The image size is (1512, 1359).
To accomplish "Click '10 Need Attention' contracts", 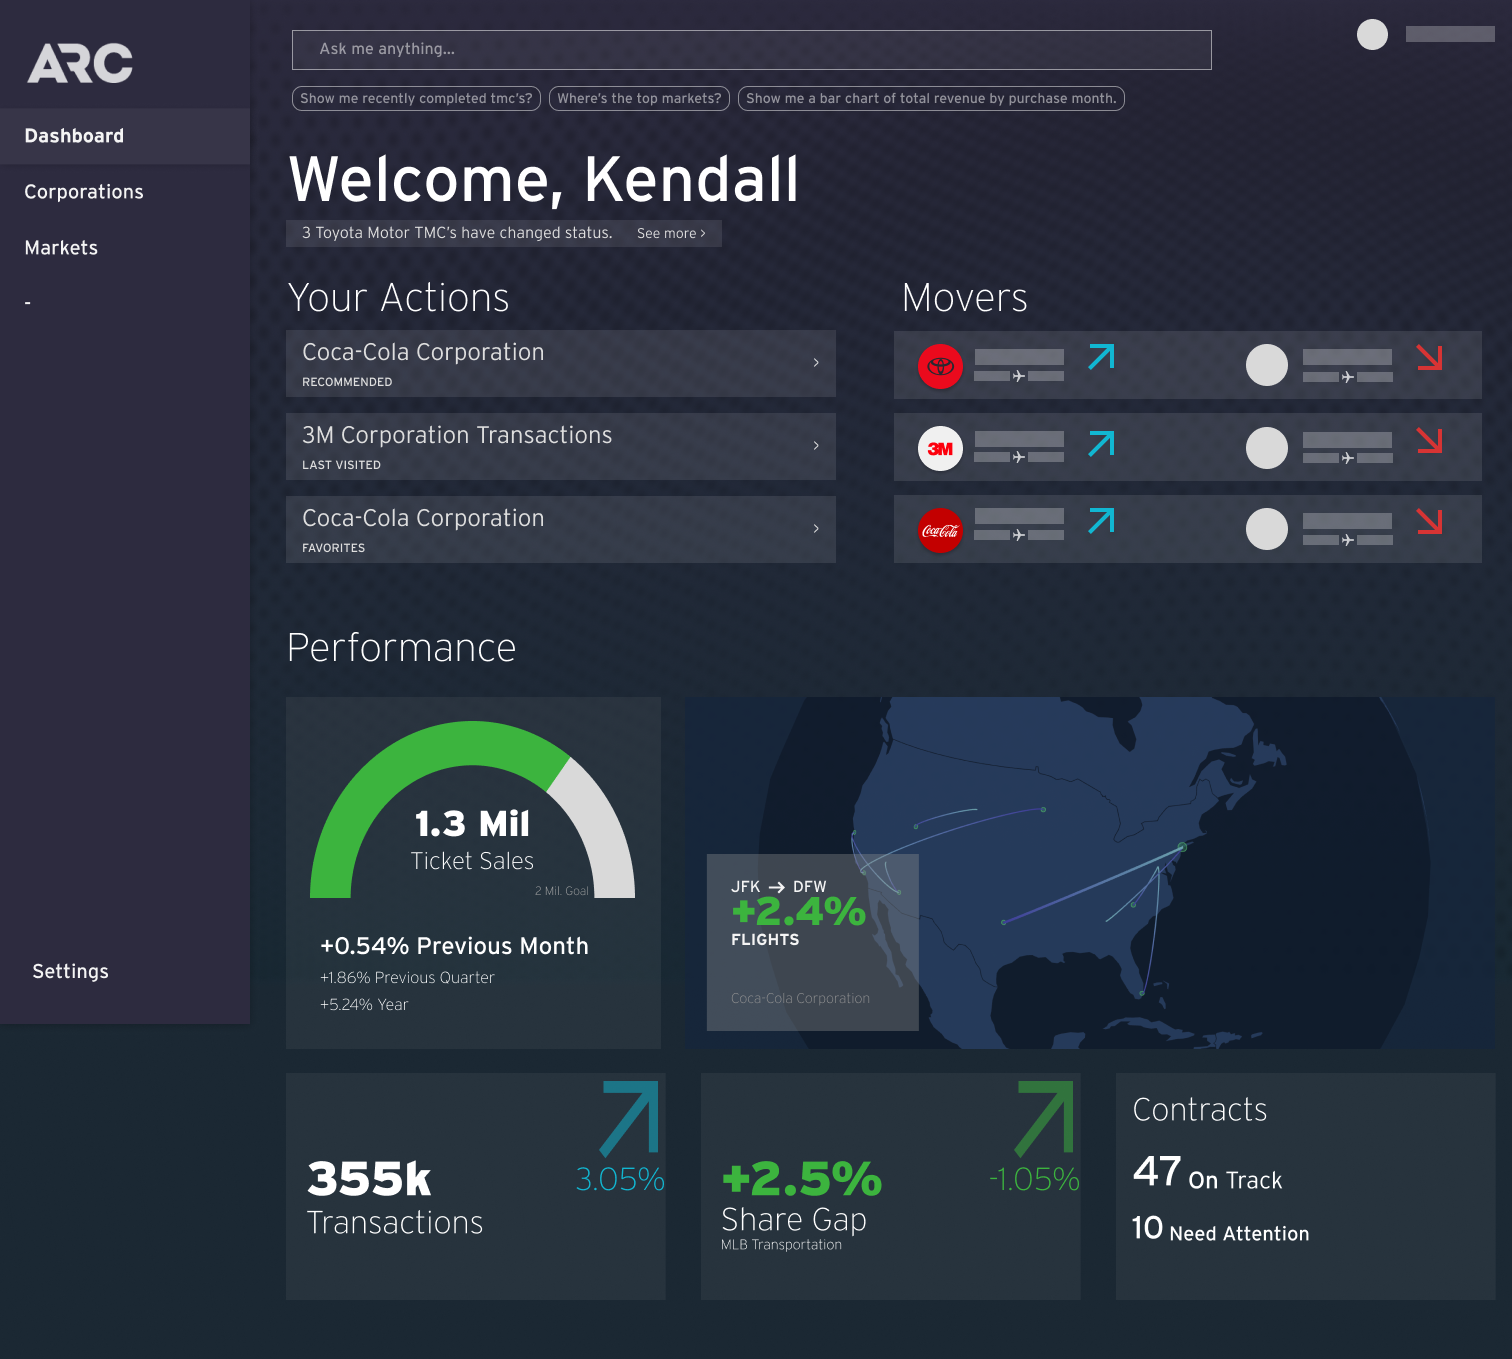I will click(x=1220, y=1229).
